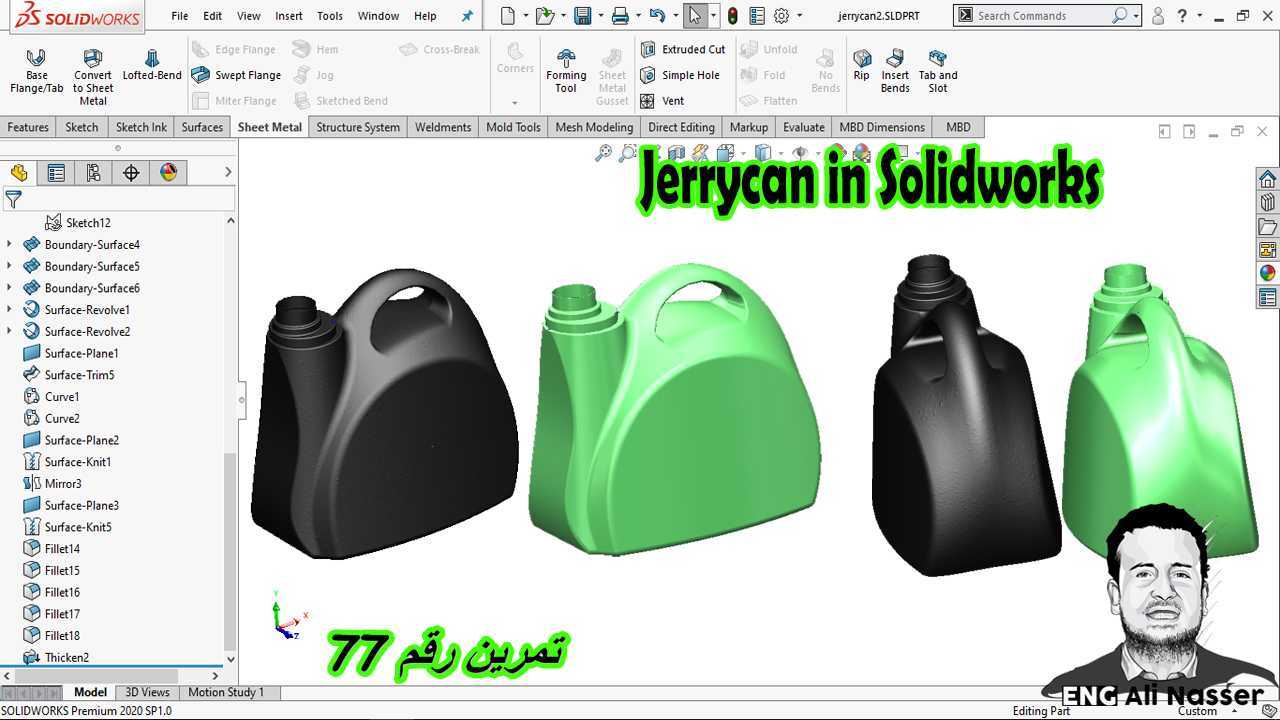Open the Options gear icon
1280x720 pixels.
pyautogui.click(x=782, y=15)
